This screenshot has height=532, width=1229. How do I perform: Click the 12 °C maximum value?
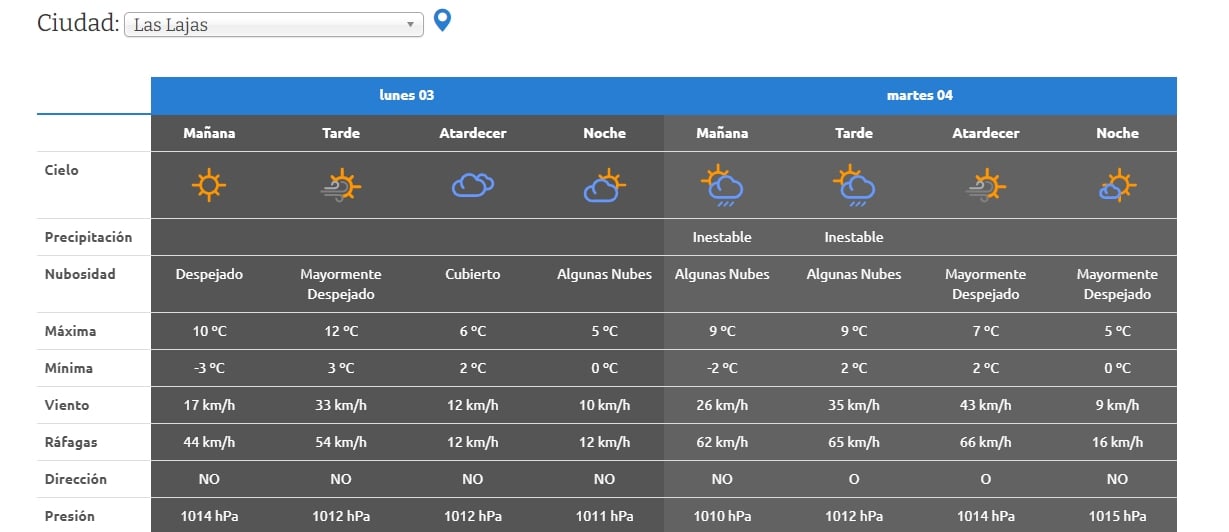coord(341,331)
